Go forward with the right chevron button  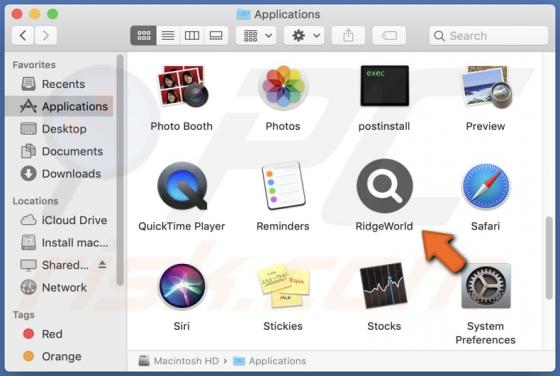click(x=46, y=35)
